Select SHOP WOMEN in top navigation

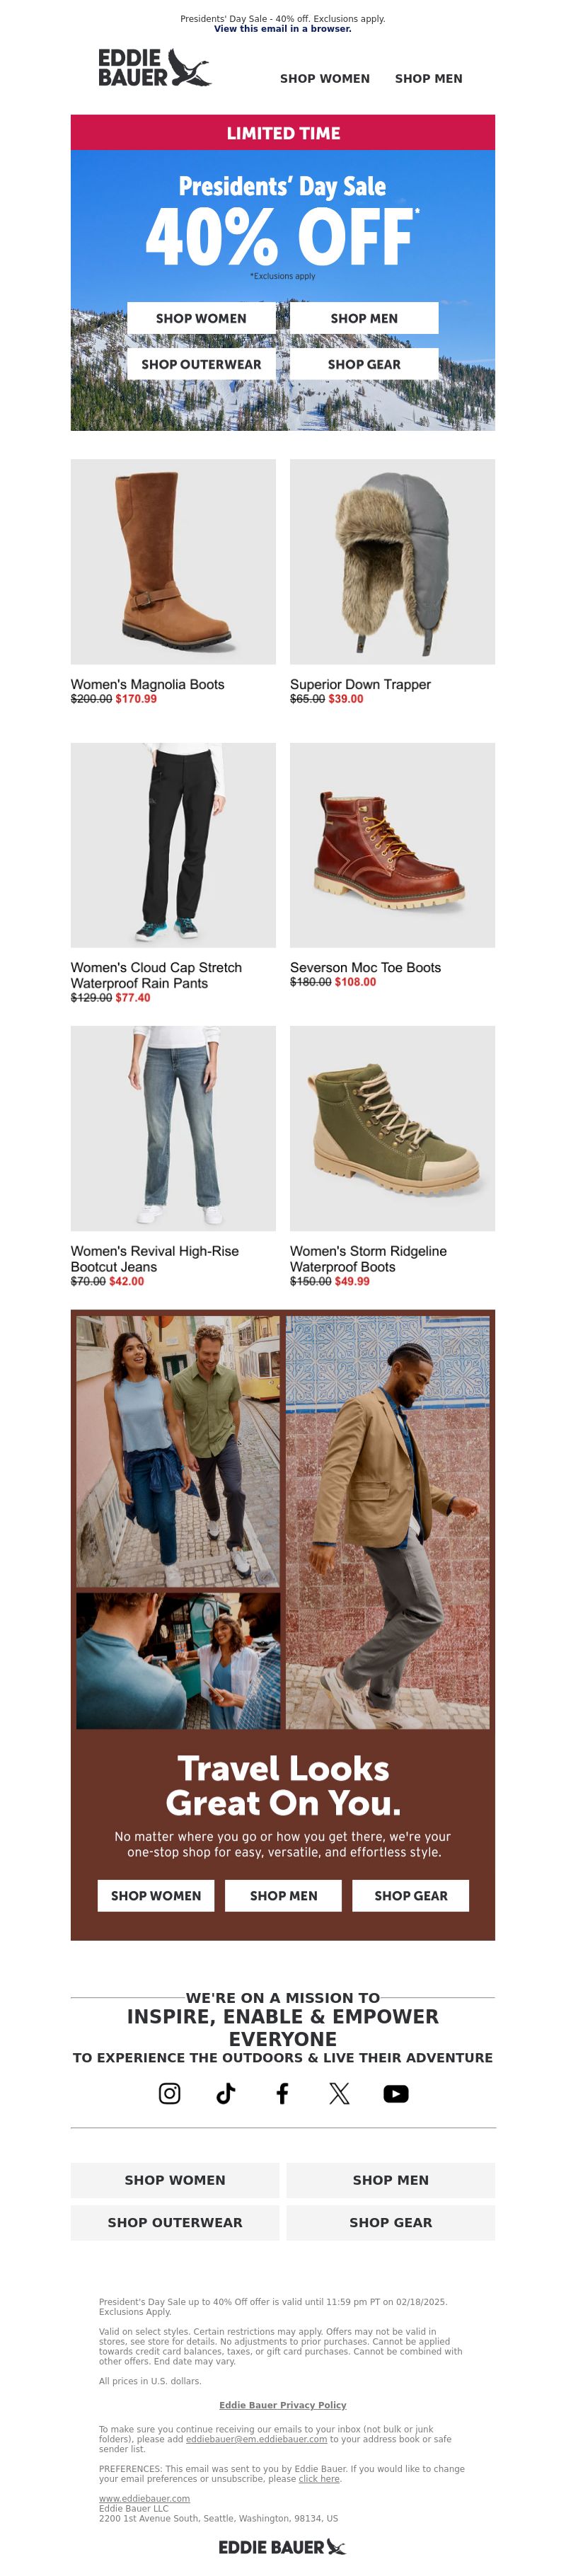(x=325, y=78)
